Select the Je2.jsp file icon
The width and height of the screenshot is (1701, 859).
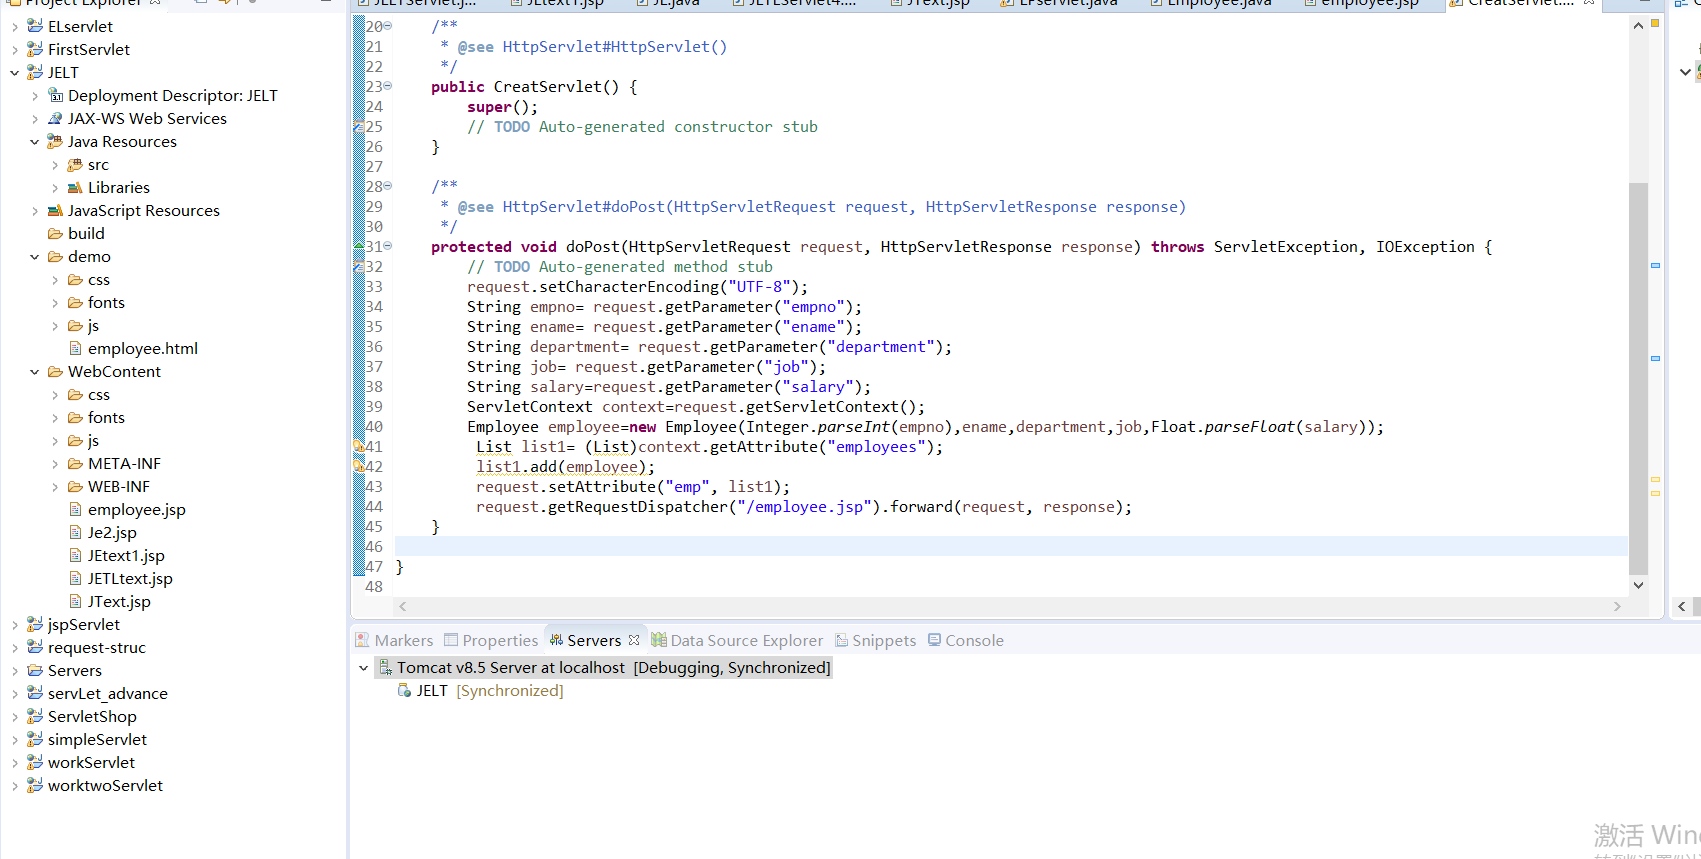coord(75,532)
